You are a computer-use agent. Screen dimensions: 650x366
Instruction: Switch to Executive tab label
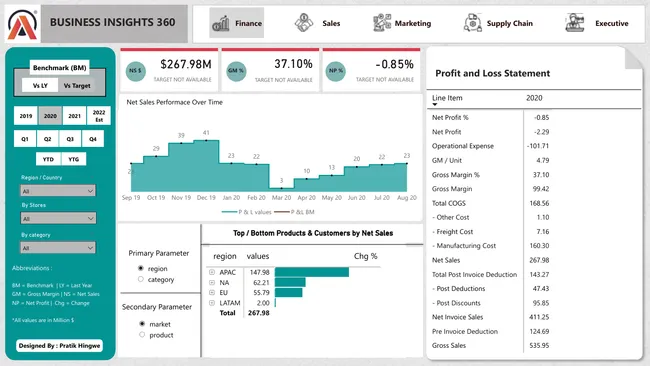tap(612, 24)
